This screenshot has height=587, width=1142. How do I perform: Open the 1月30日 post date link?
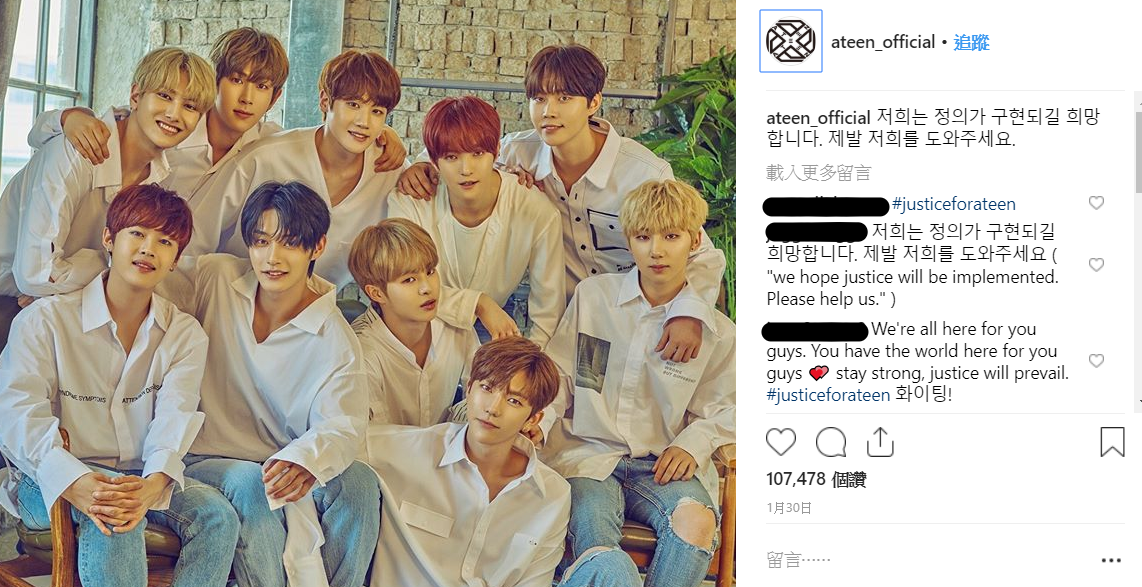789,508
